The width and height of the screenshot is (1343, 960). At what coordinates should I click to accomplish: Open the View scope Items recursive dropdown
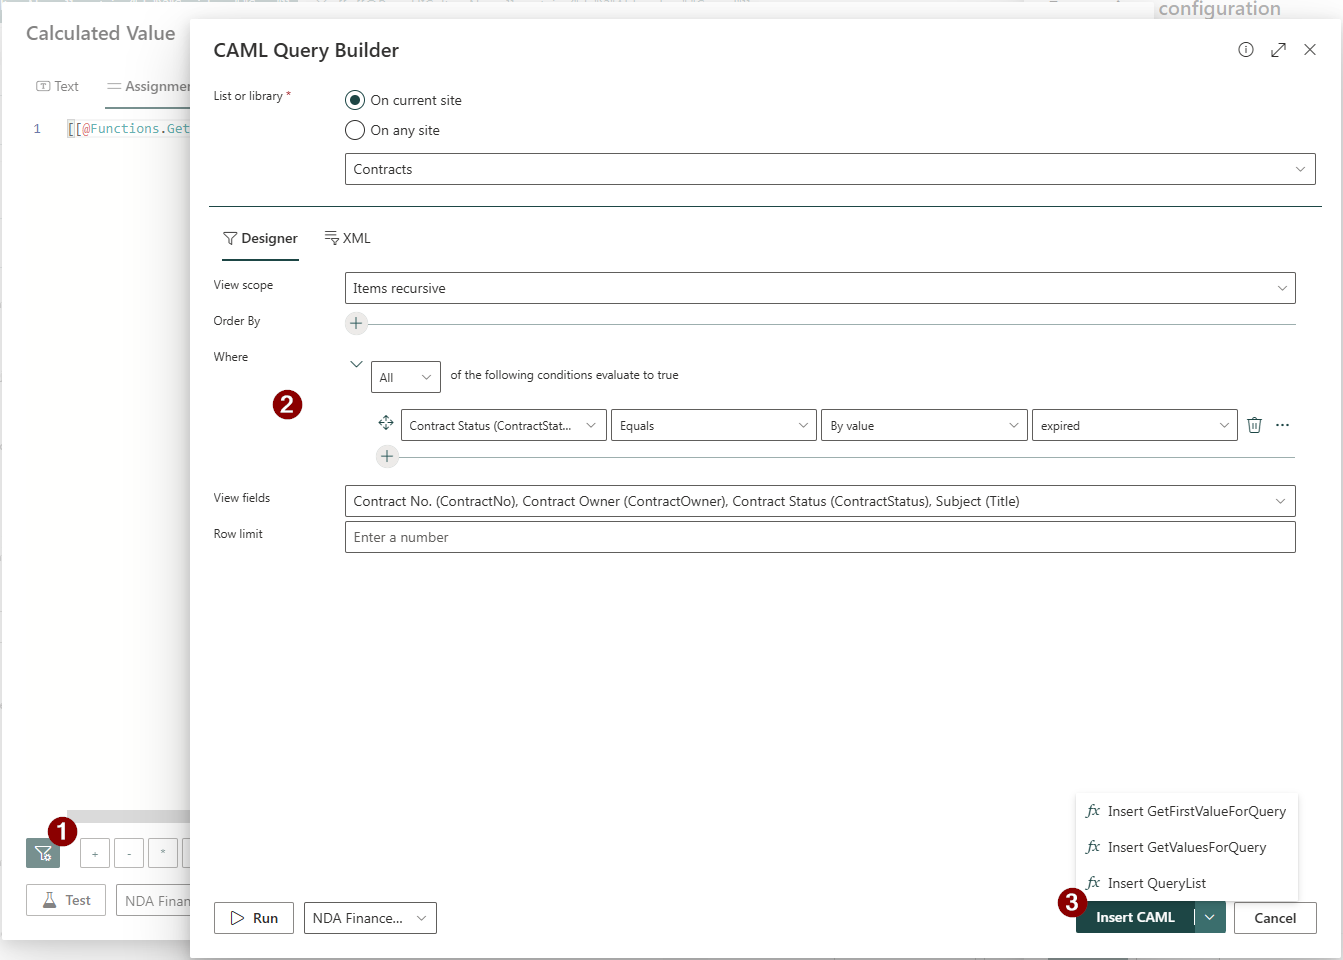[x=819, y=288]
